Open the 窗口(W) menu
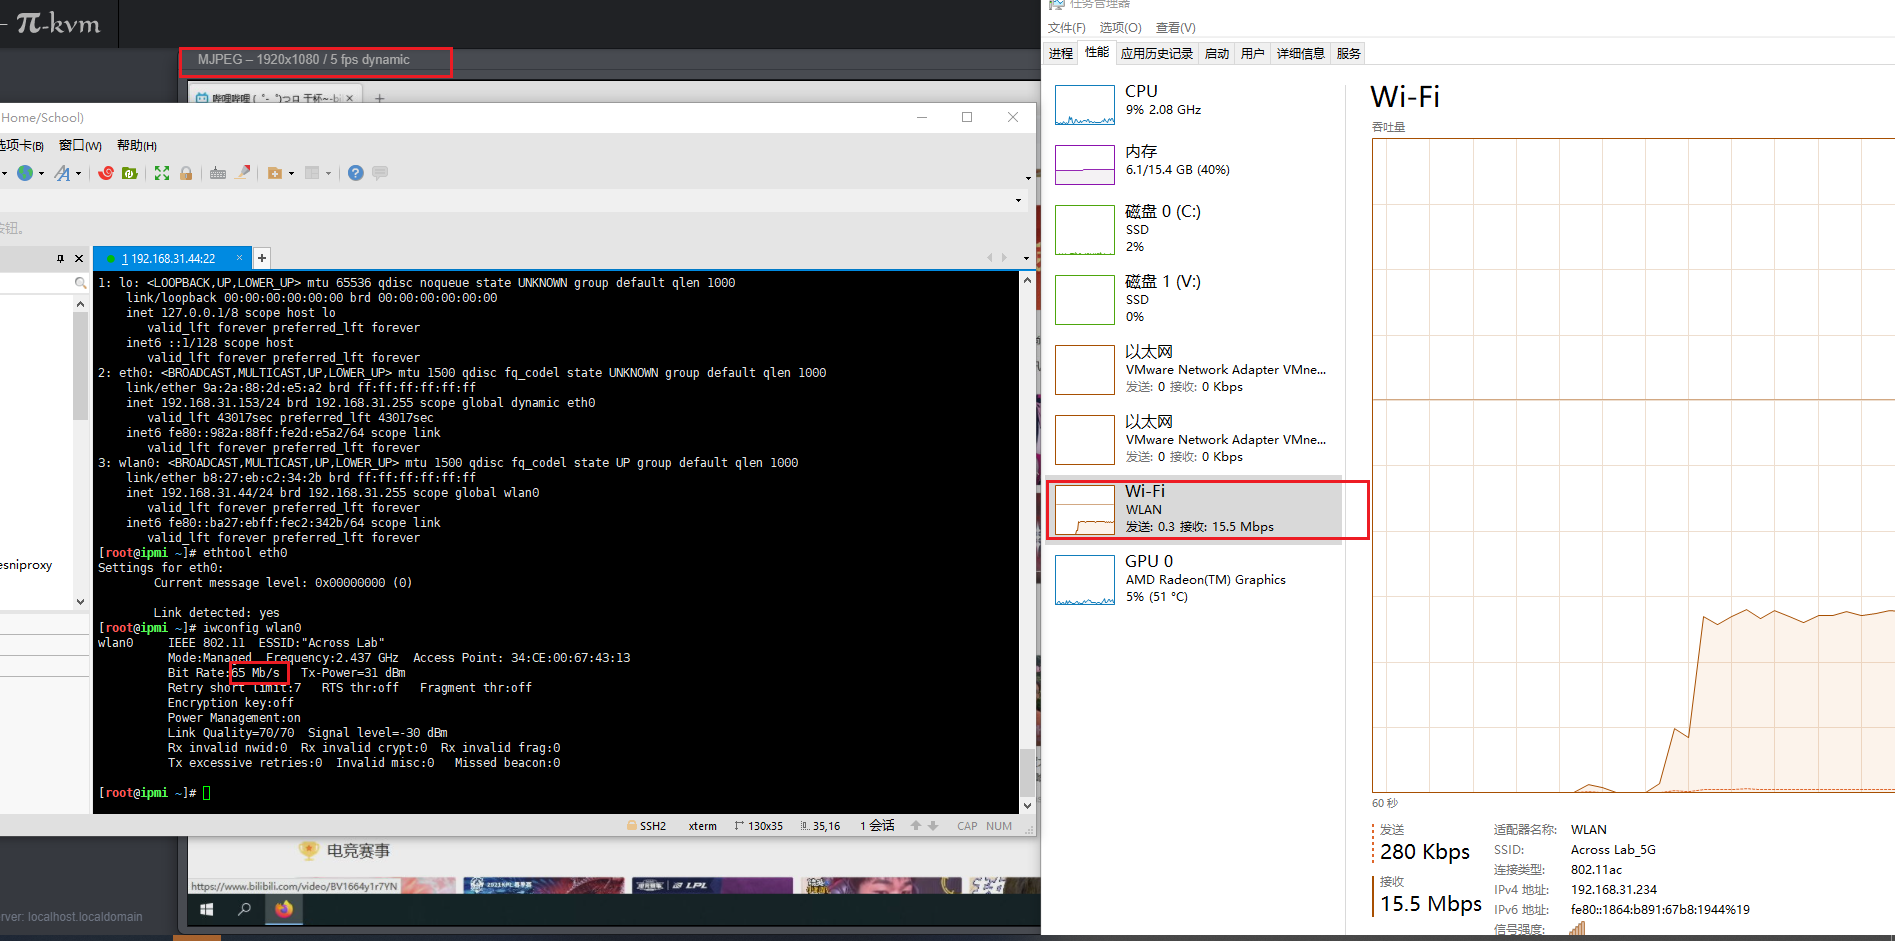This screenshot has height=941, width=1895. click(x=79, y=145)
